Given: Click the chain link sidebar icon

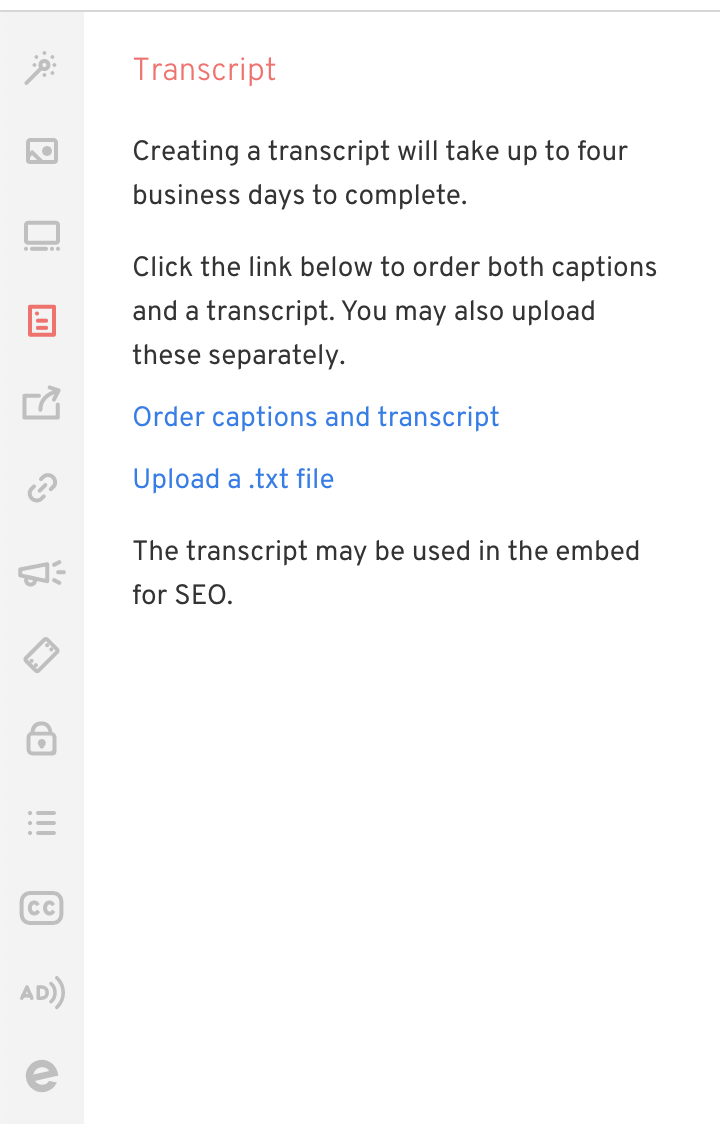Looking at the screenshot, I should tap(42, 488).
